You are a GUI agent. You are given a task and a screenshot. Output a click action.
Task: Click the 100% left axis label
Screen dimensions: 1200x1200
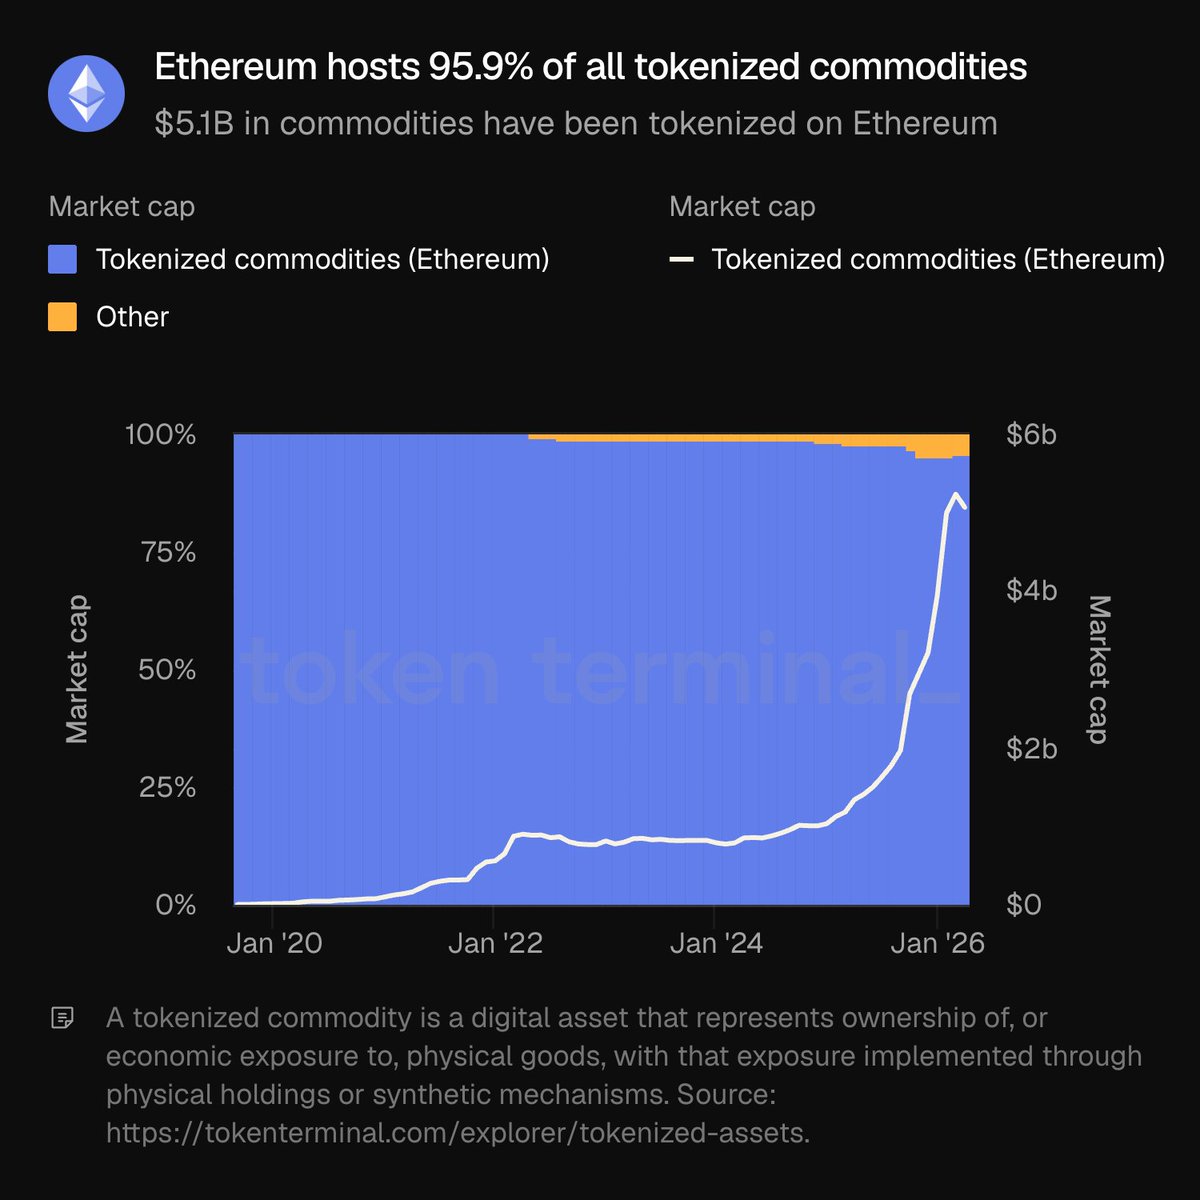[x=160, y=435]
